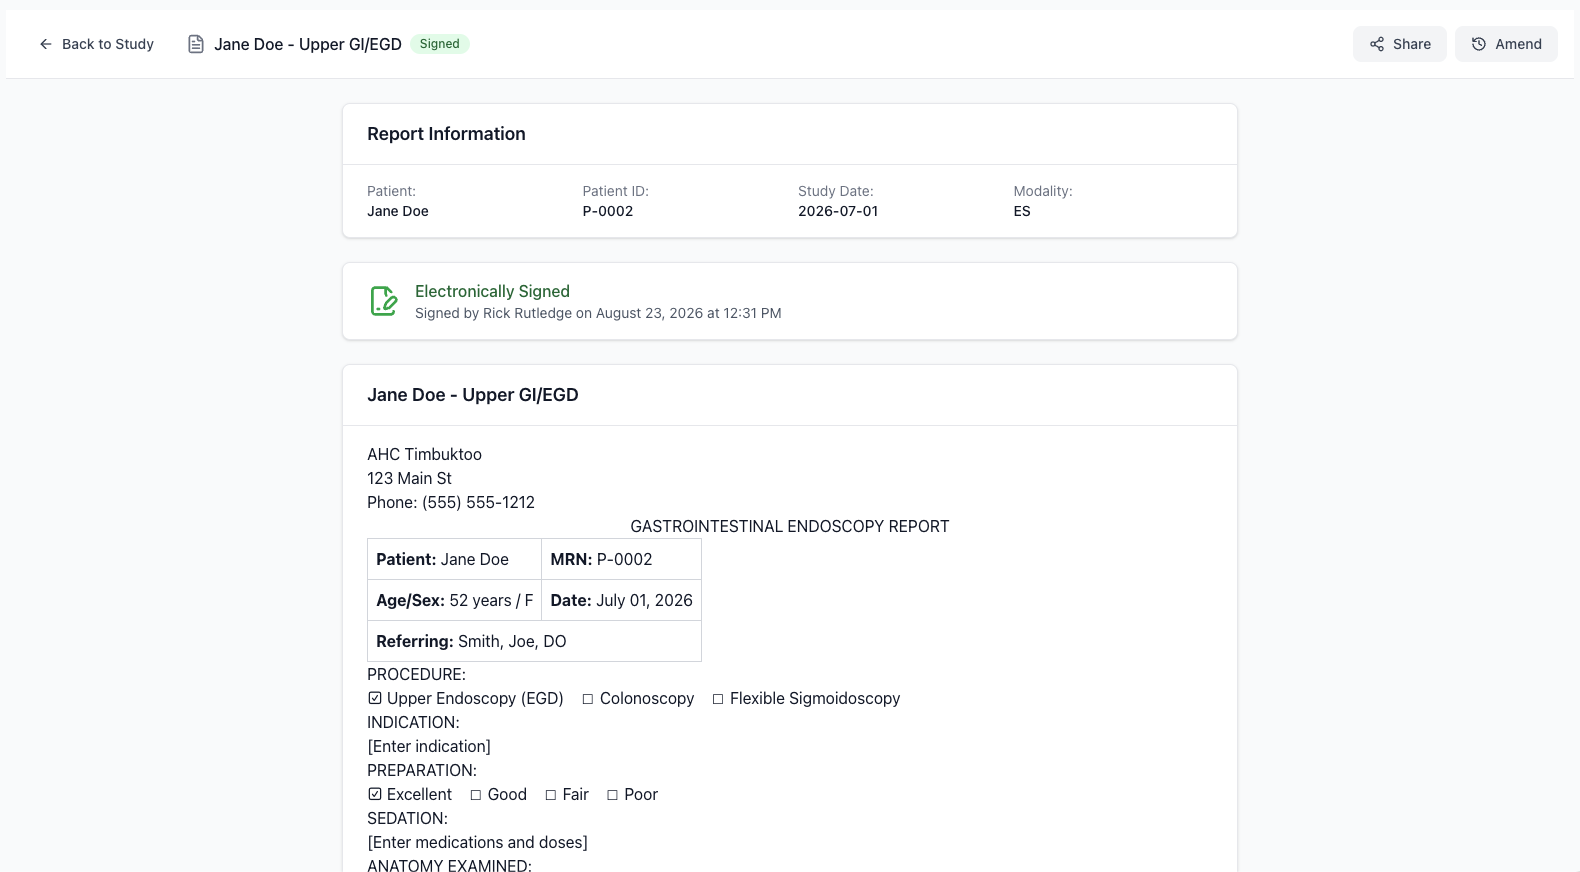The image size is (1580, 872).
Task: Open the Share button
Action: point(1399,44)
